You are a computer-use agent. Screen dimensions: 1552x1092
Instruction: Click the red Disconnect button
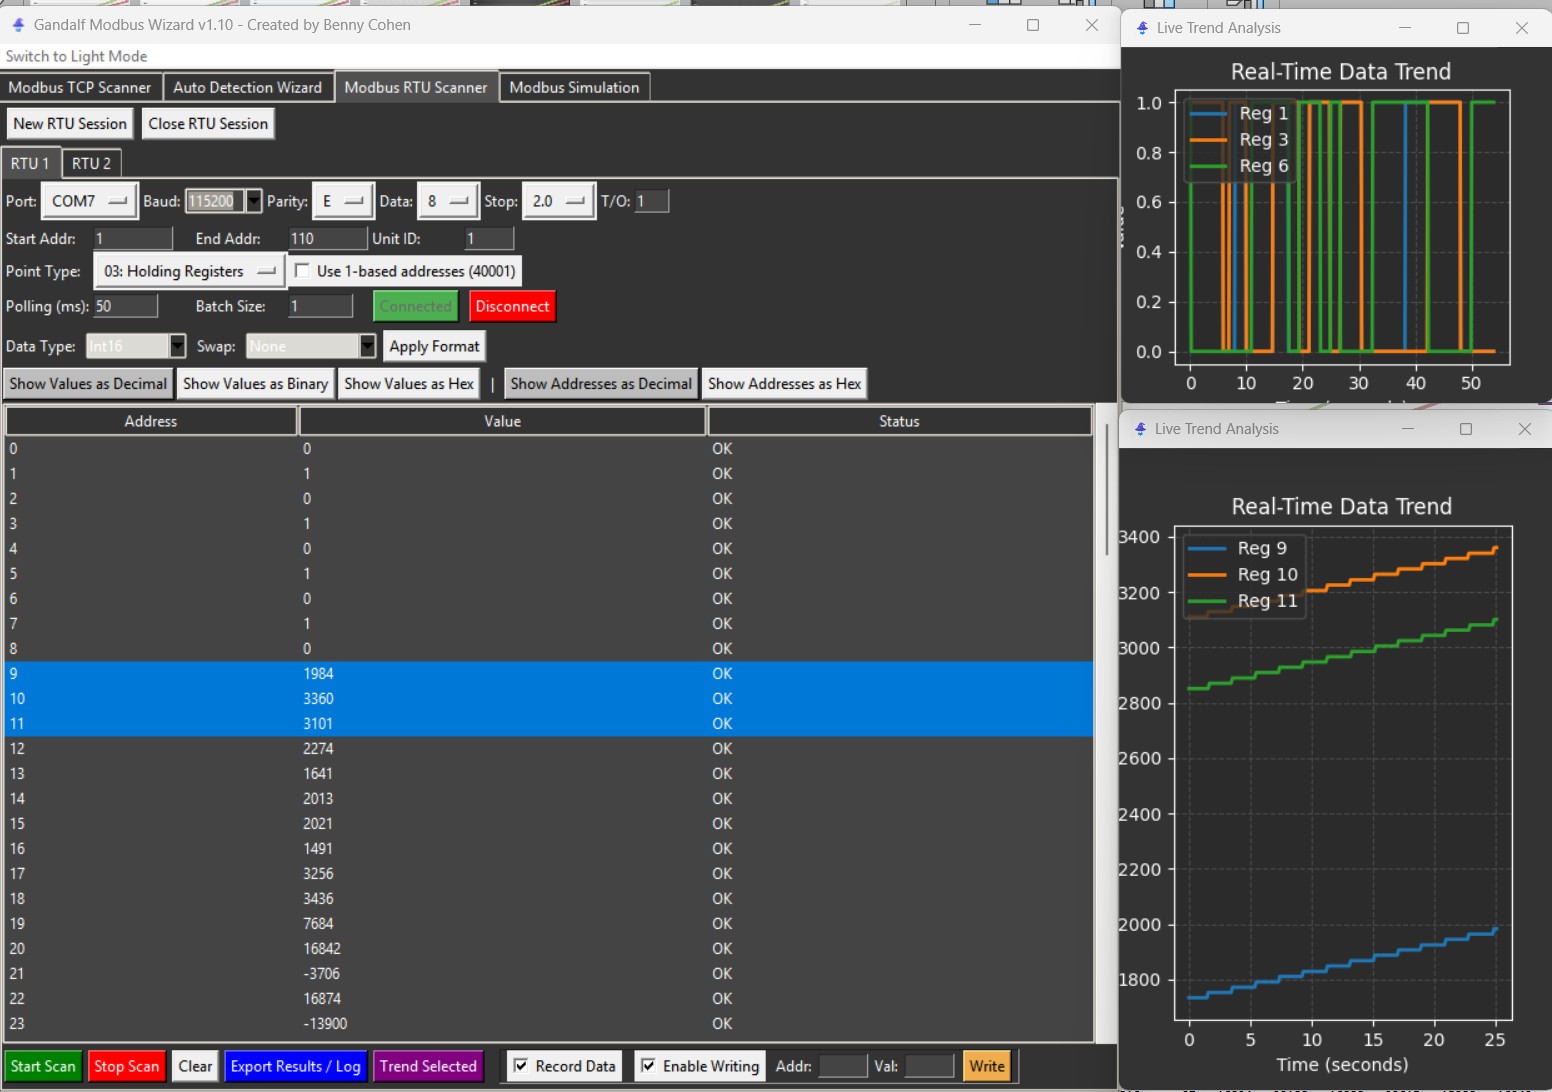coord(512,306)
